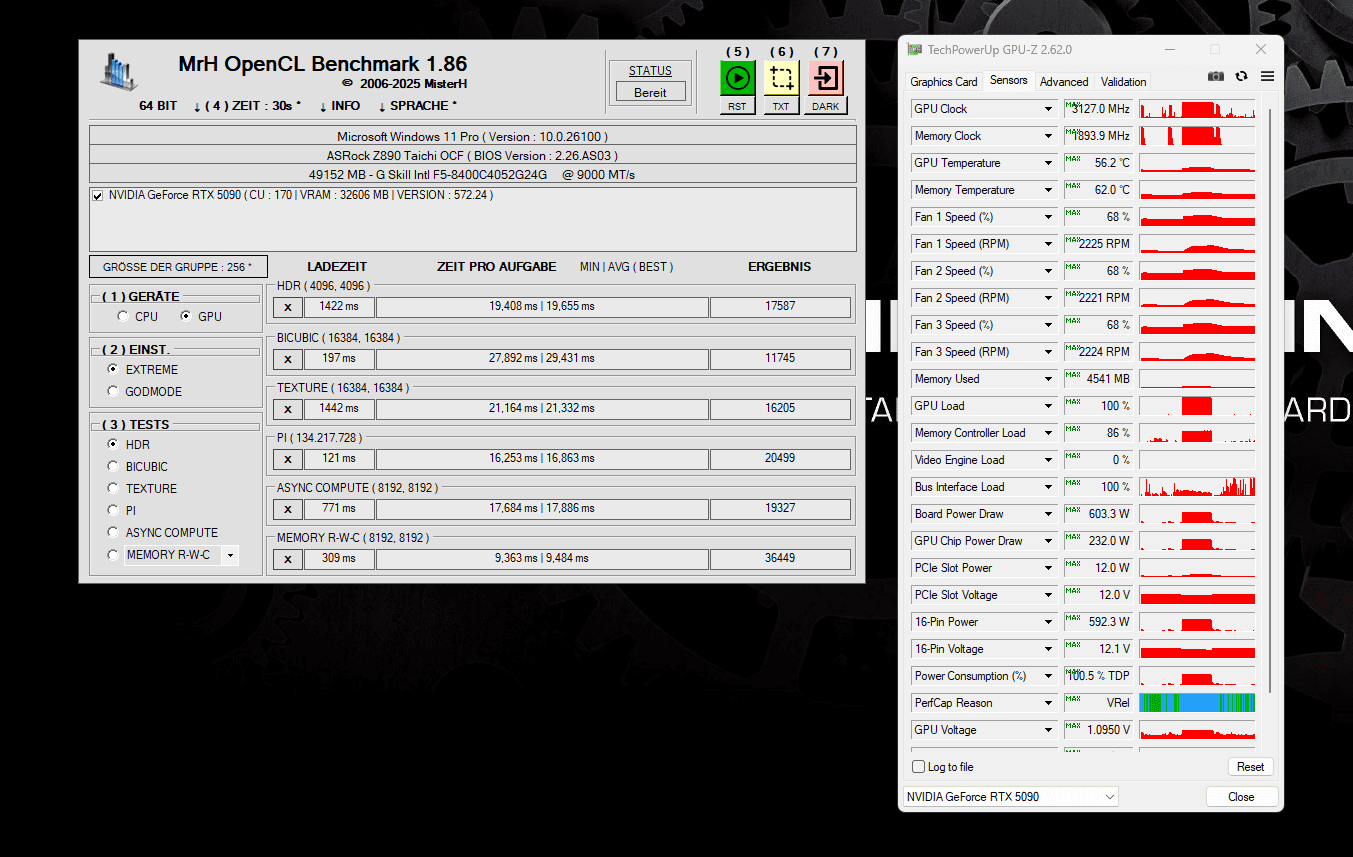Open the GRÖSSE DER GRUPPE : 256 selector
Screen dimensions: 1353x857
[x=178, y=267]
